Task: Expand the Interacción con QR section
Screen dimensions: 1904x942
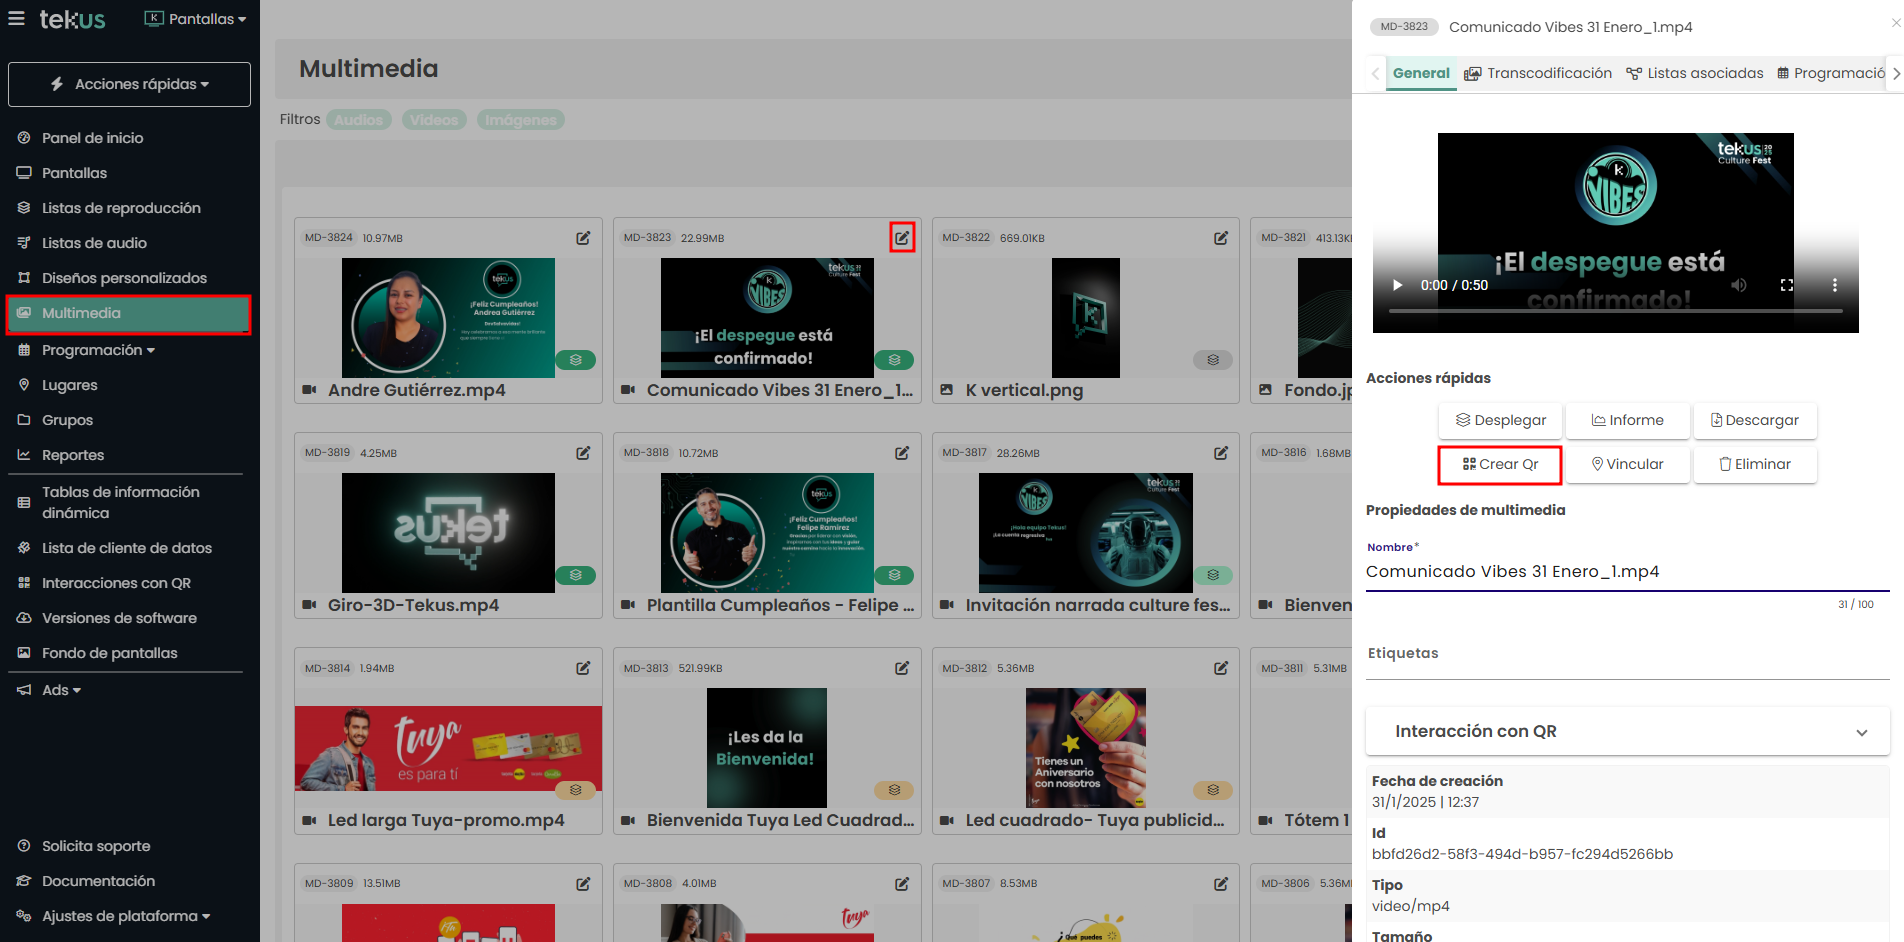Action: tap(1627, 731)
